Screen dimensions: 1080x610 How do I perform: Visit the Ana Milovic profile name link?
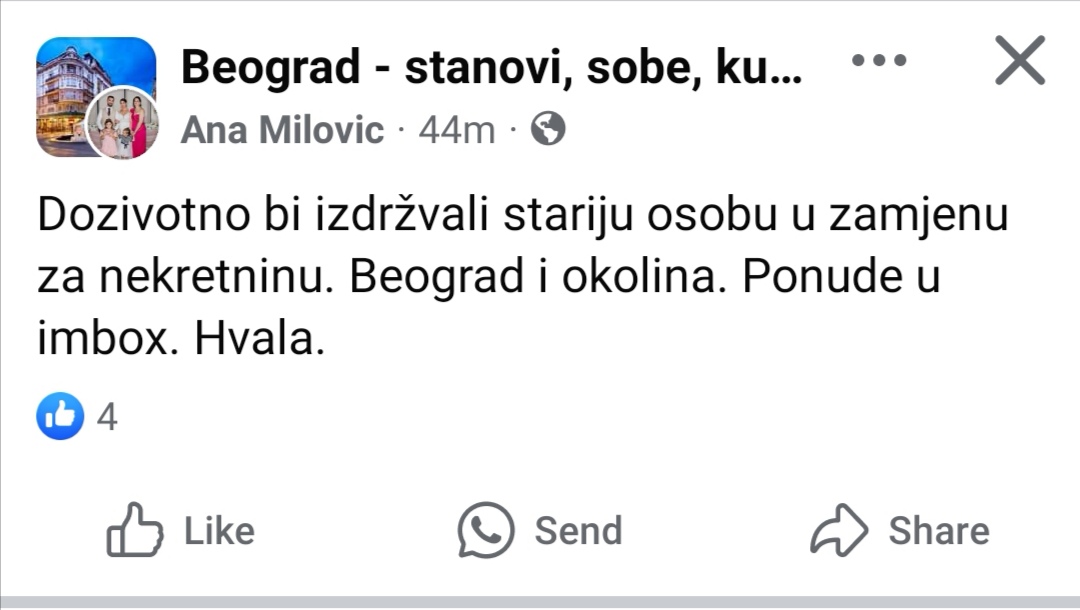pos(282,130)
